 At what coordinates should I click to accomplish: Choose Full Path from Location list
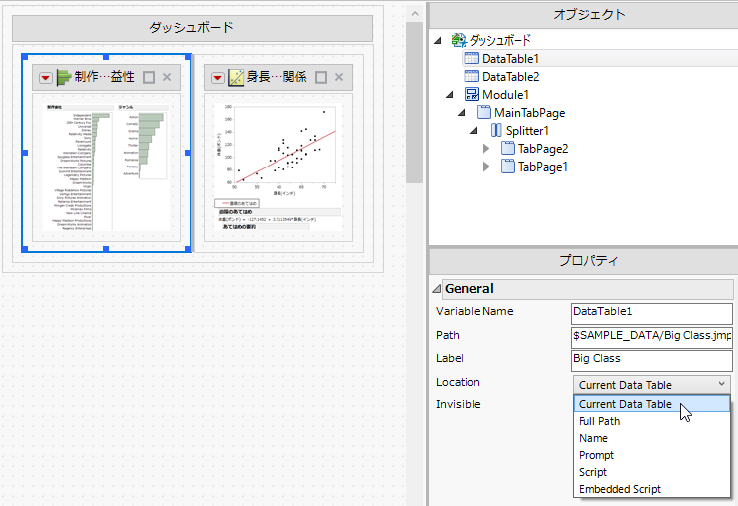(x=600, y=421)
